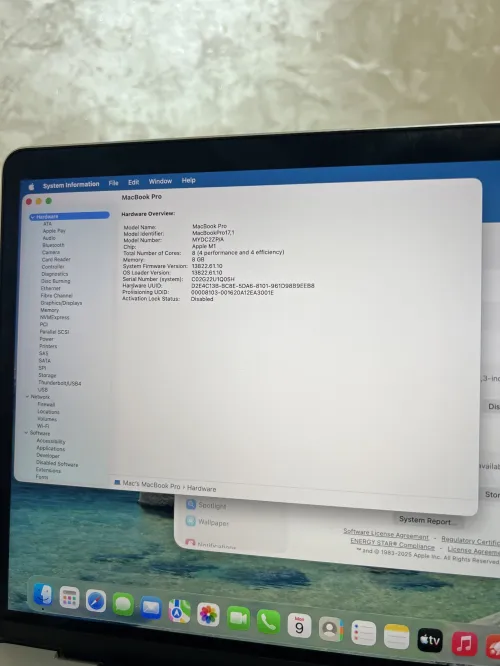Screen dimensions: 500x666
Task: Open Finder from the Dock
Action: pos(42,594)
